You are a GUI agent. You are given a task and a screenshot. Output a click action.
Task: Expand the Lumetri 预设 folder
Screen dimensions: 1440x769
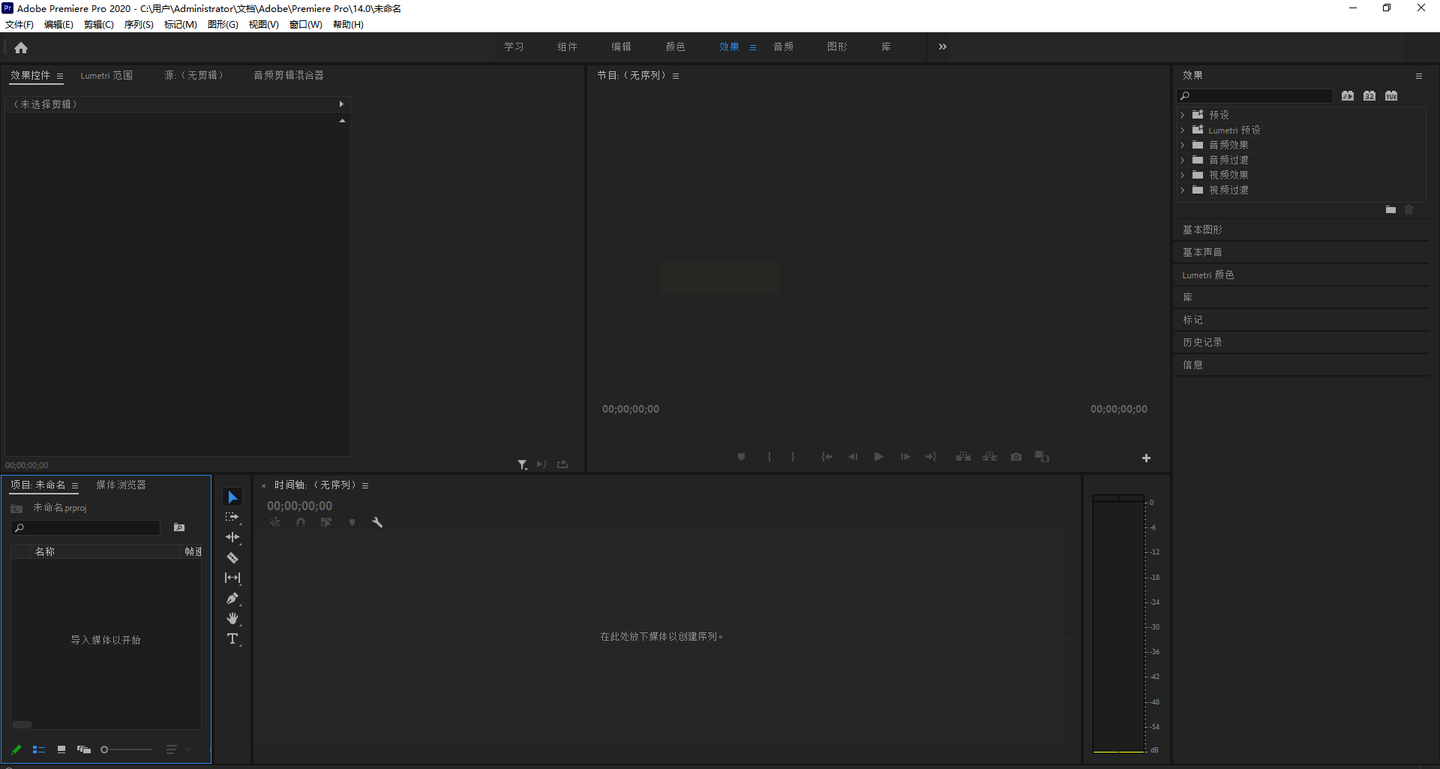[1183, 130]
